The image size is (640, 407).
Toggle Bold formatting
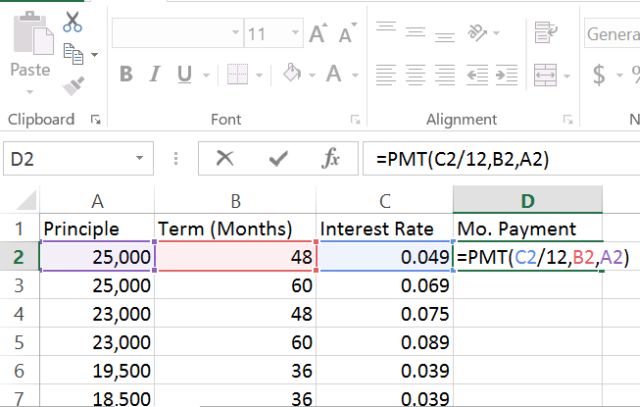pos(126,74)
